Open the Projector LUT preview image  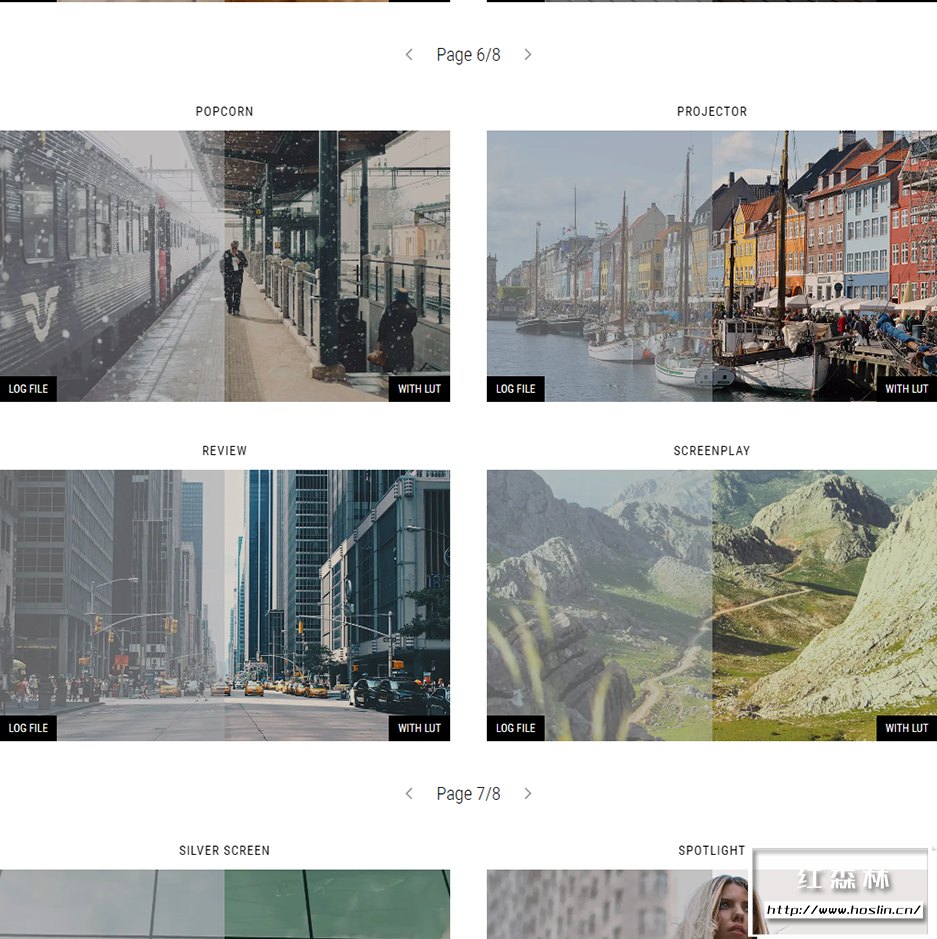click(x=712, y=266)
